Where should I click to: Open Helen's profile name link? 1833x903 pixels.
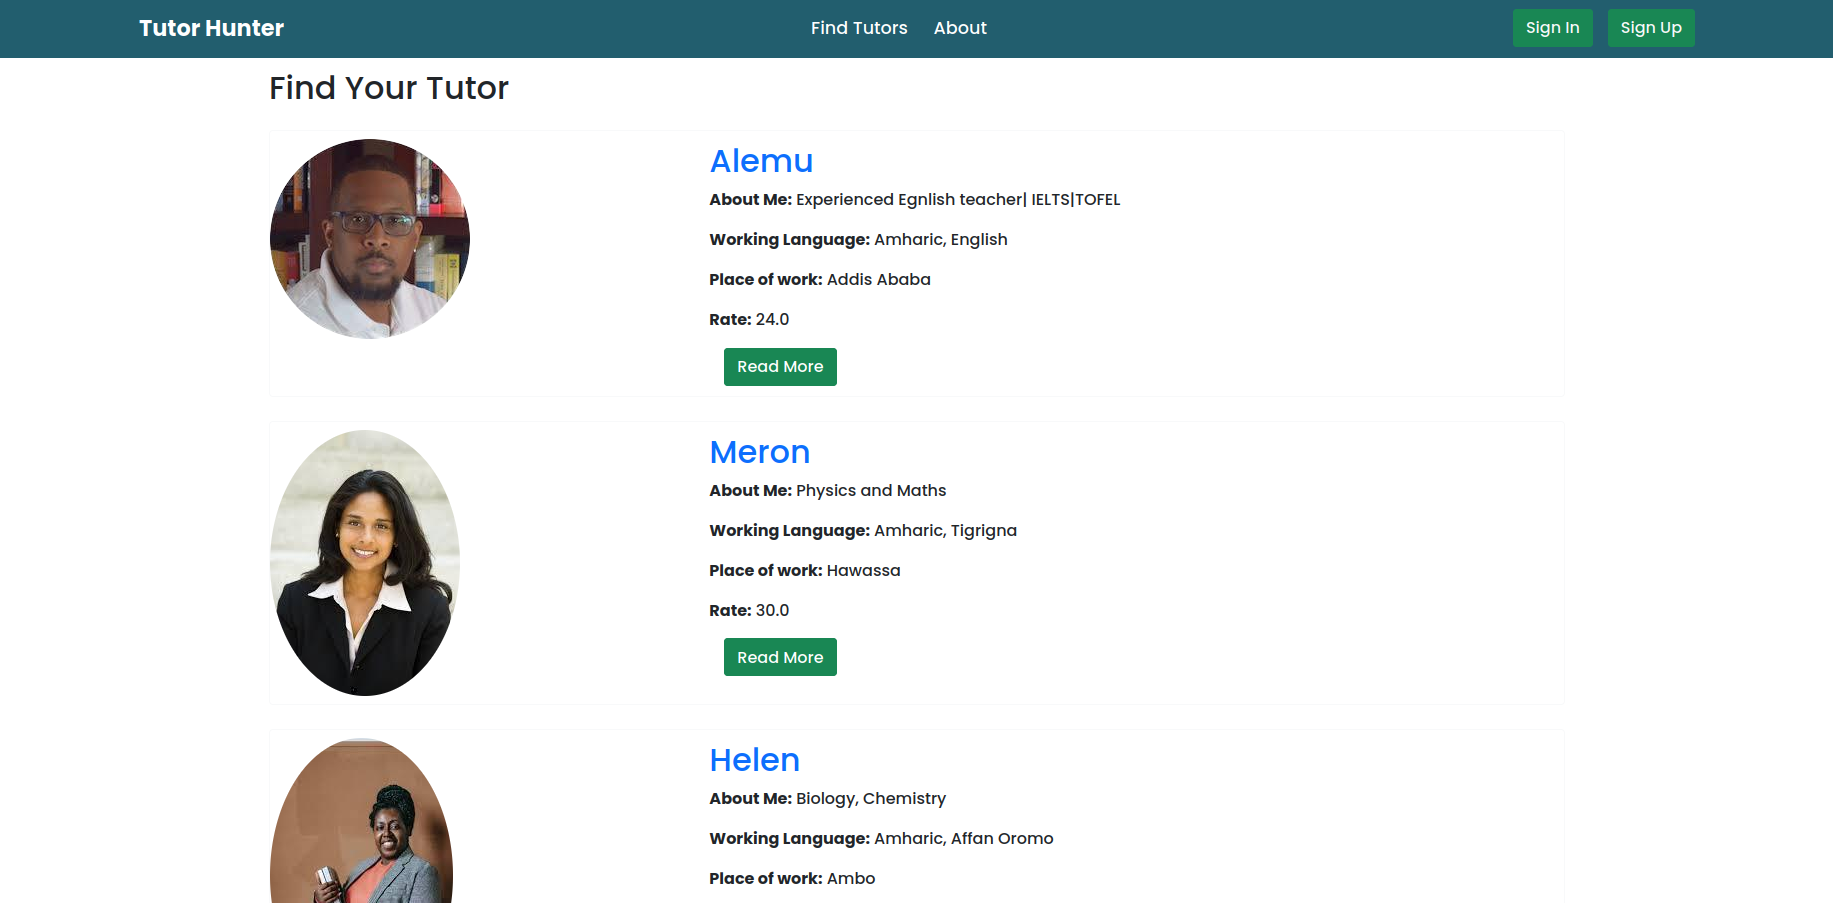click(x=754, y=760)
